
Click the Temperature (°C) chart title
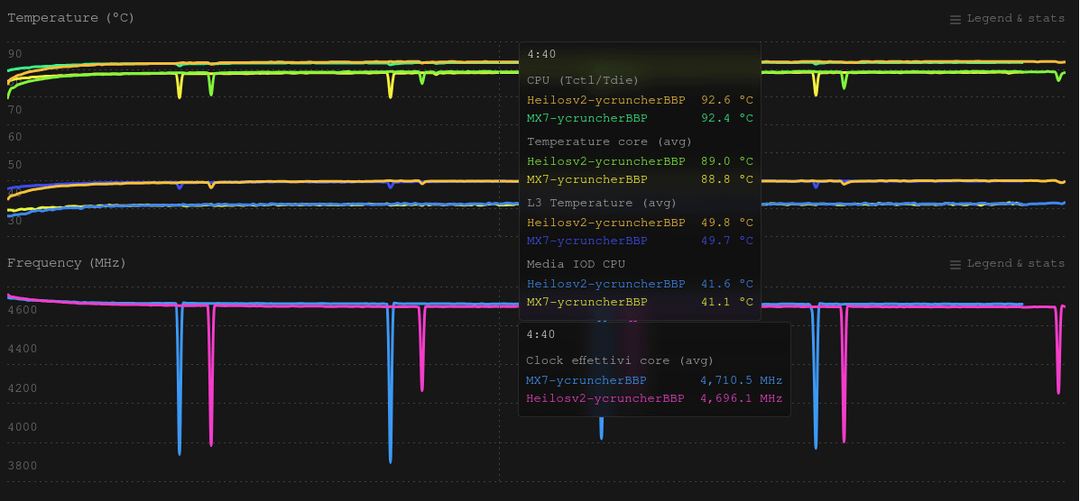(x=71, y=18)
